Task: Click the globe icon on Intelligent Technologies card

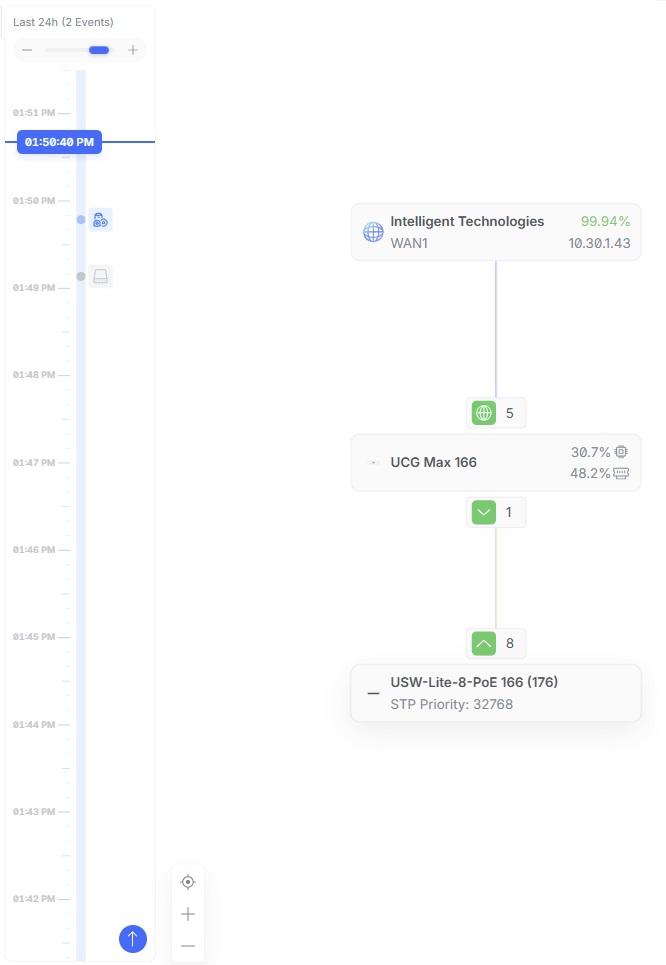Action: [373, 232]
